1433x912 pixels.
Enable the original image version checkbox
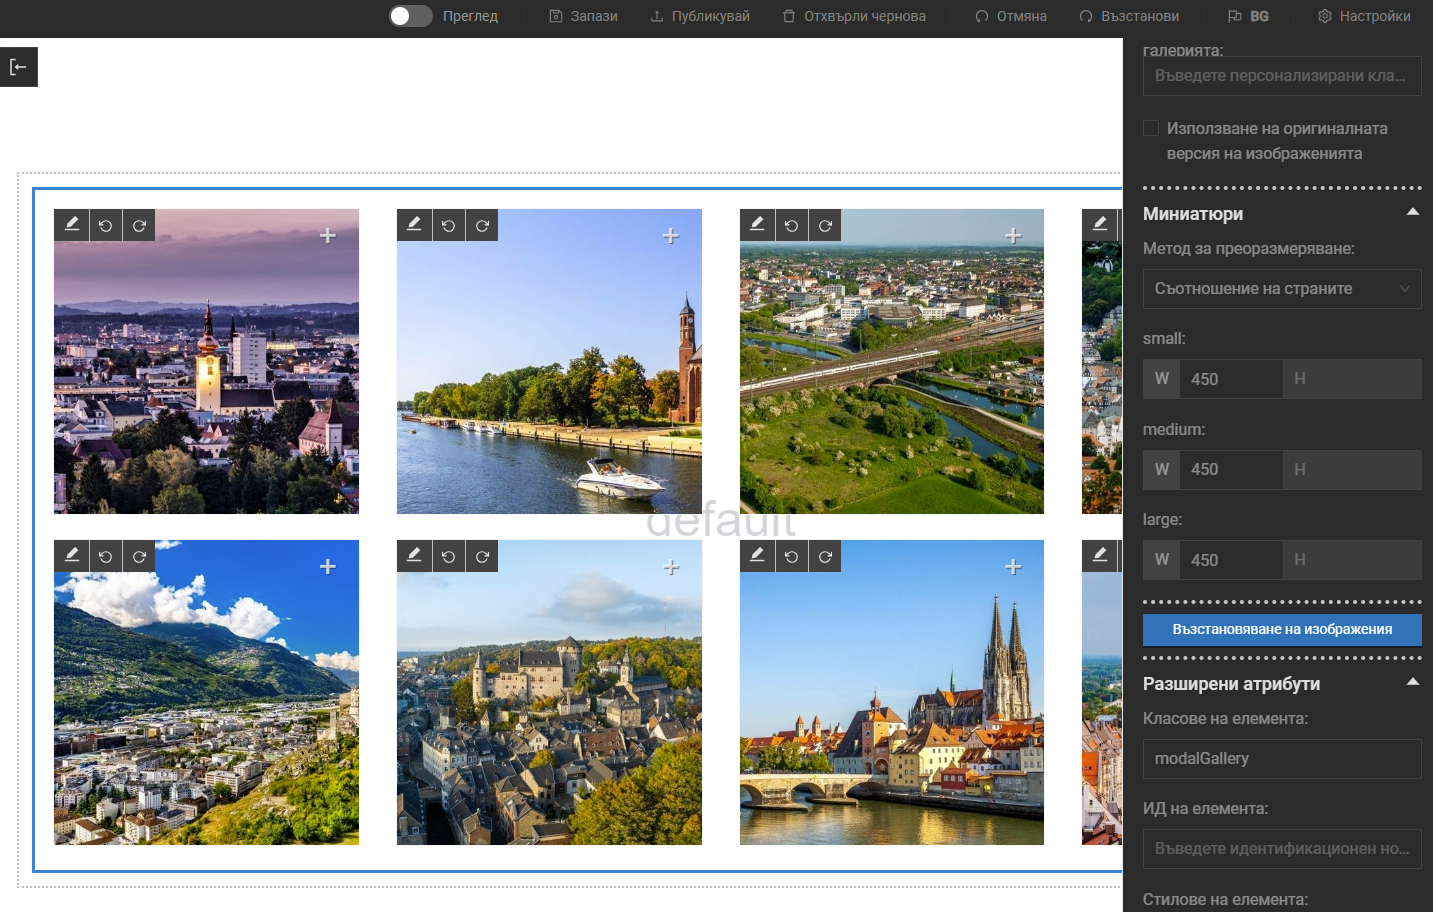tap(1151, 128)
